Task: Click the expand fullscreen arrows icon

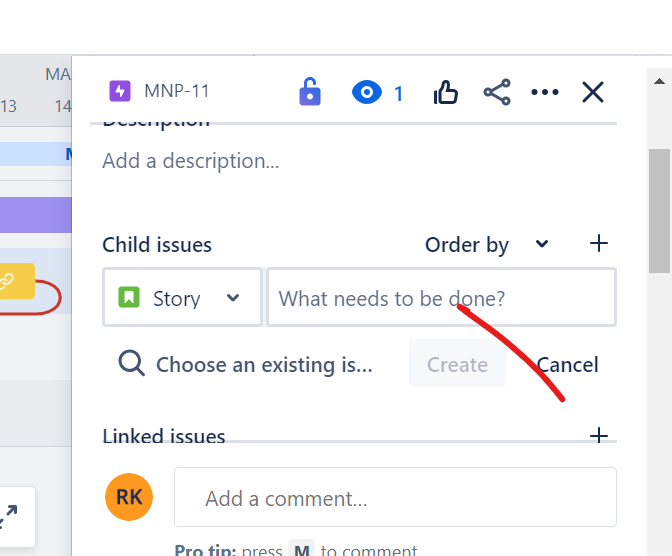Action: pyautogui.click(x=9, y=514)
